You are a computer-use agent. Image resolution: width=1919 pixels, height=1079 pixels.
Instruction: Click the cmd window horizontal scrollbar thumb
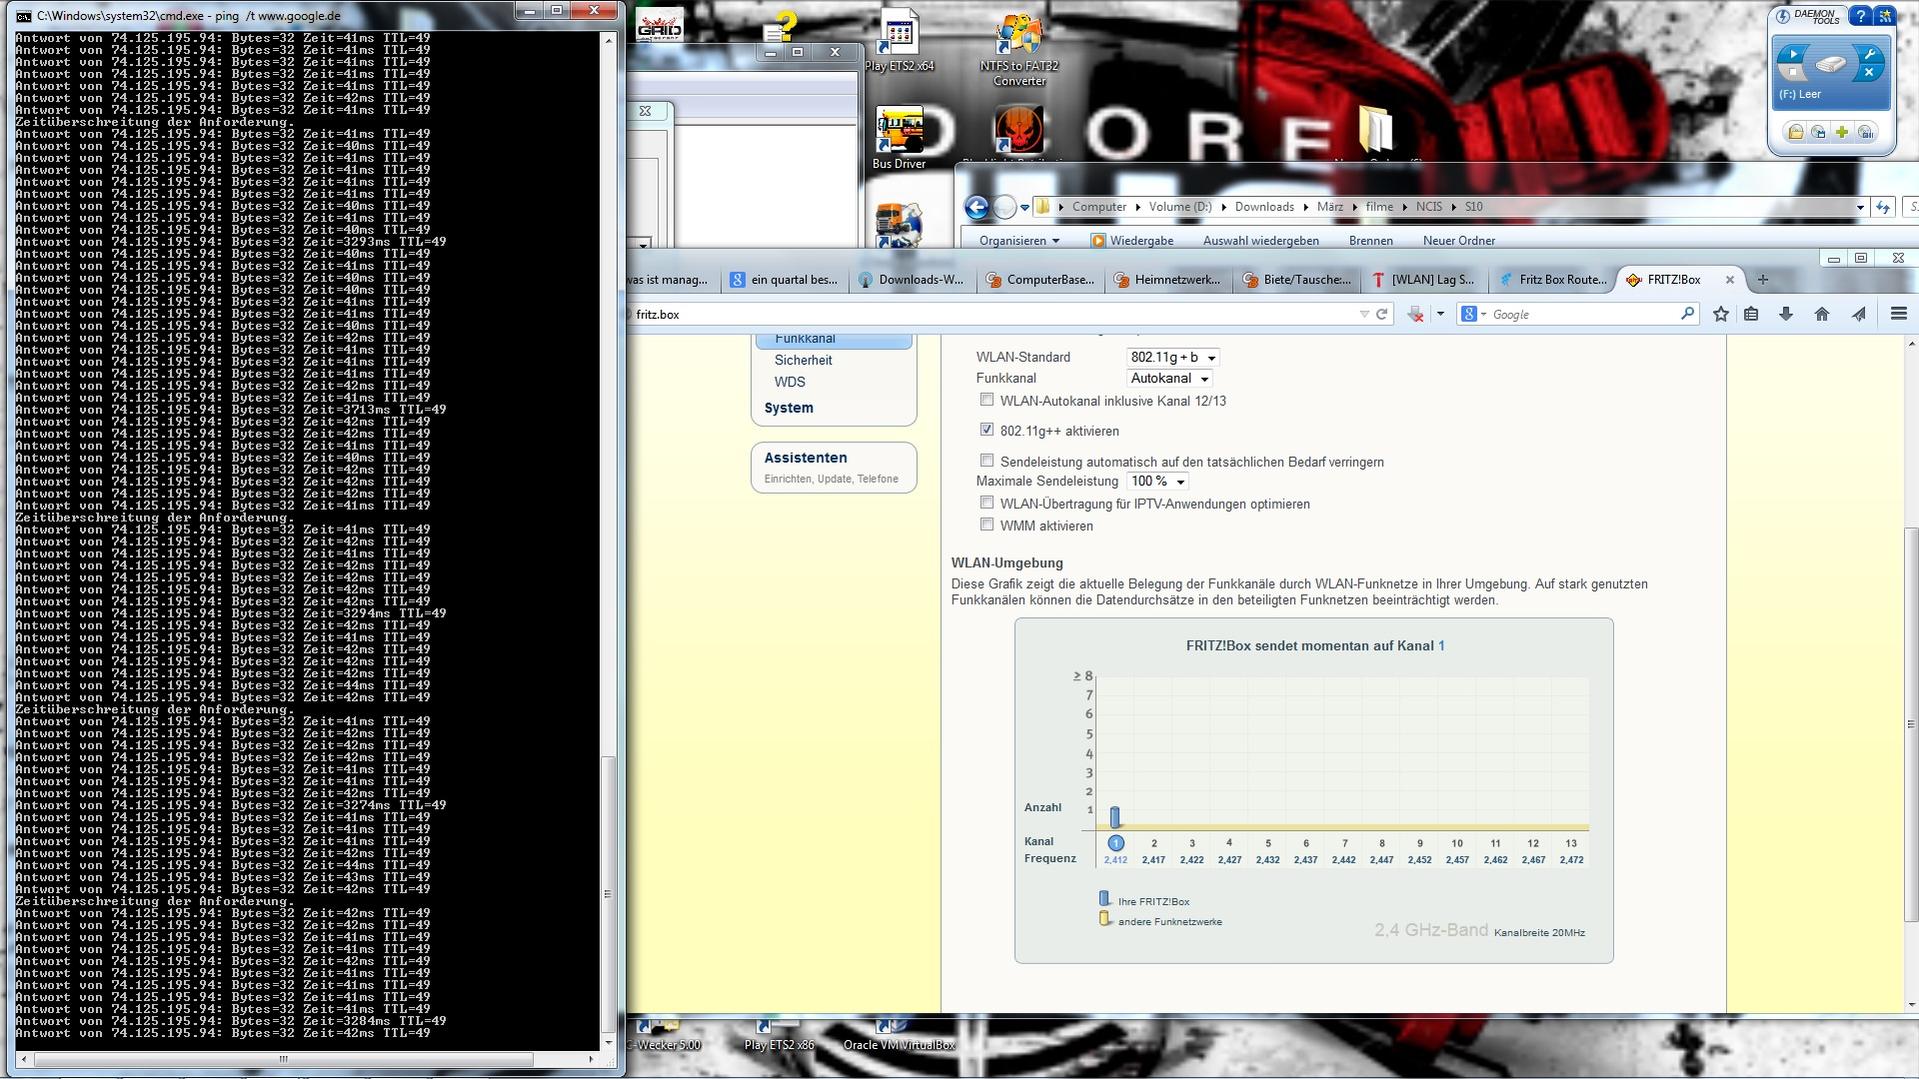(283, 1058)
